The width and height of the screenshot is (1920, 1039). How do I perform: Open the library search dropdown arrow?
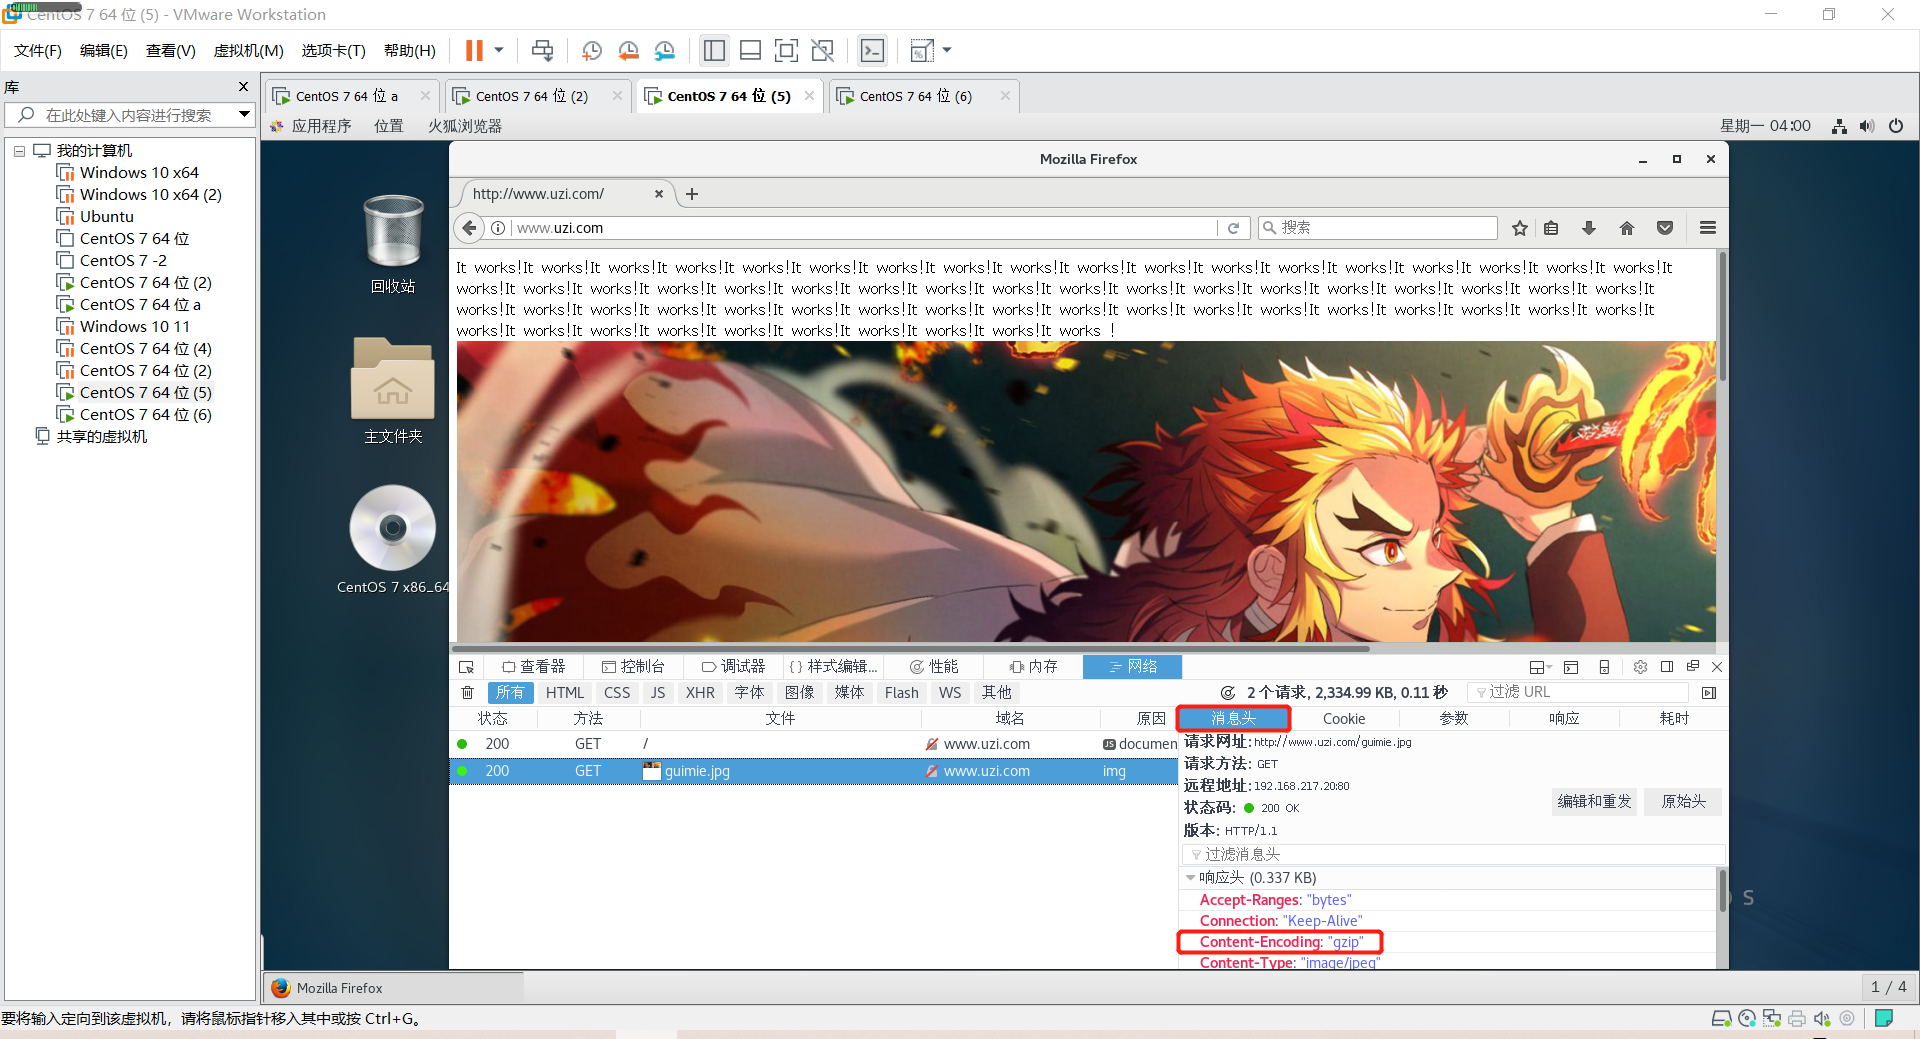click(244, 115)
